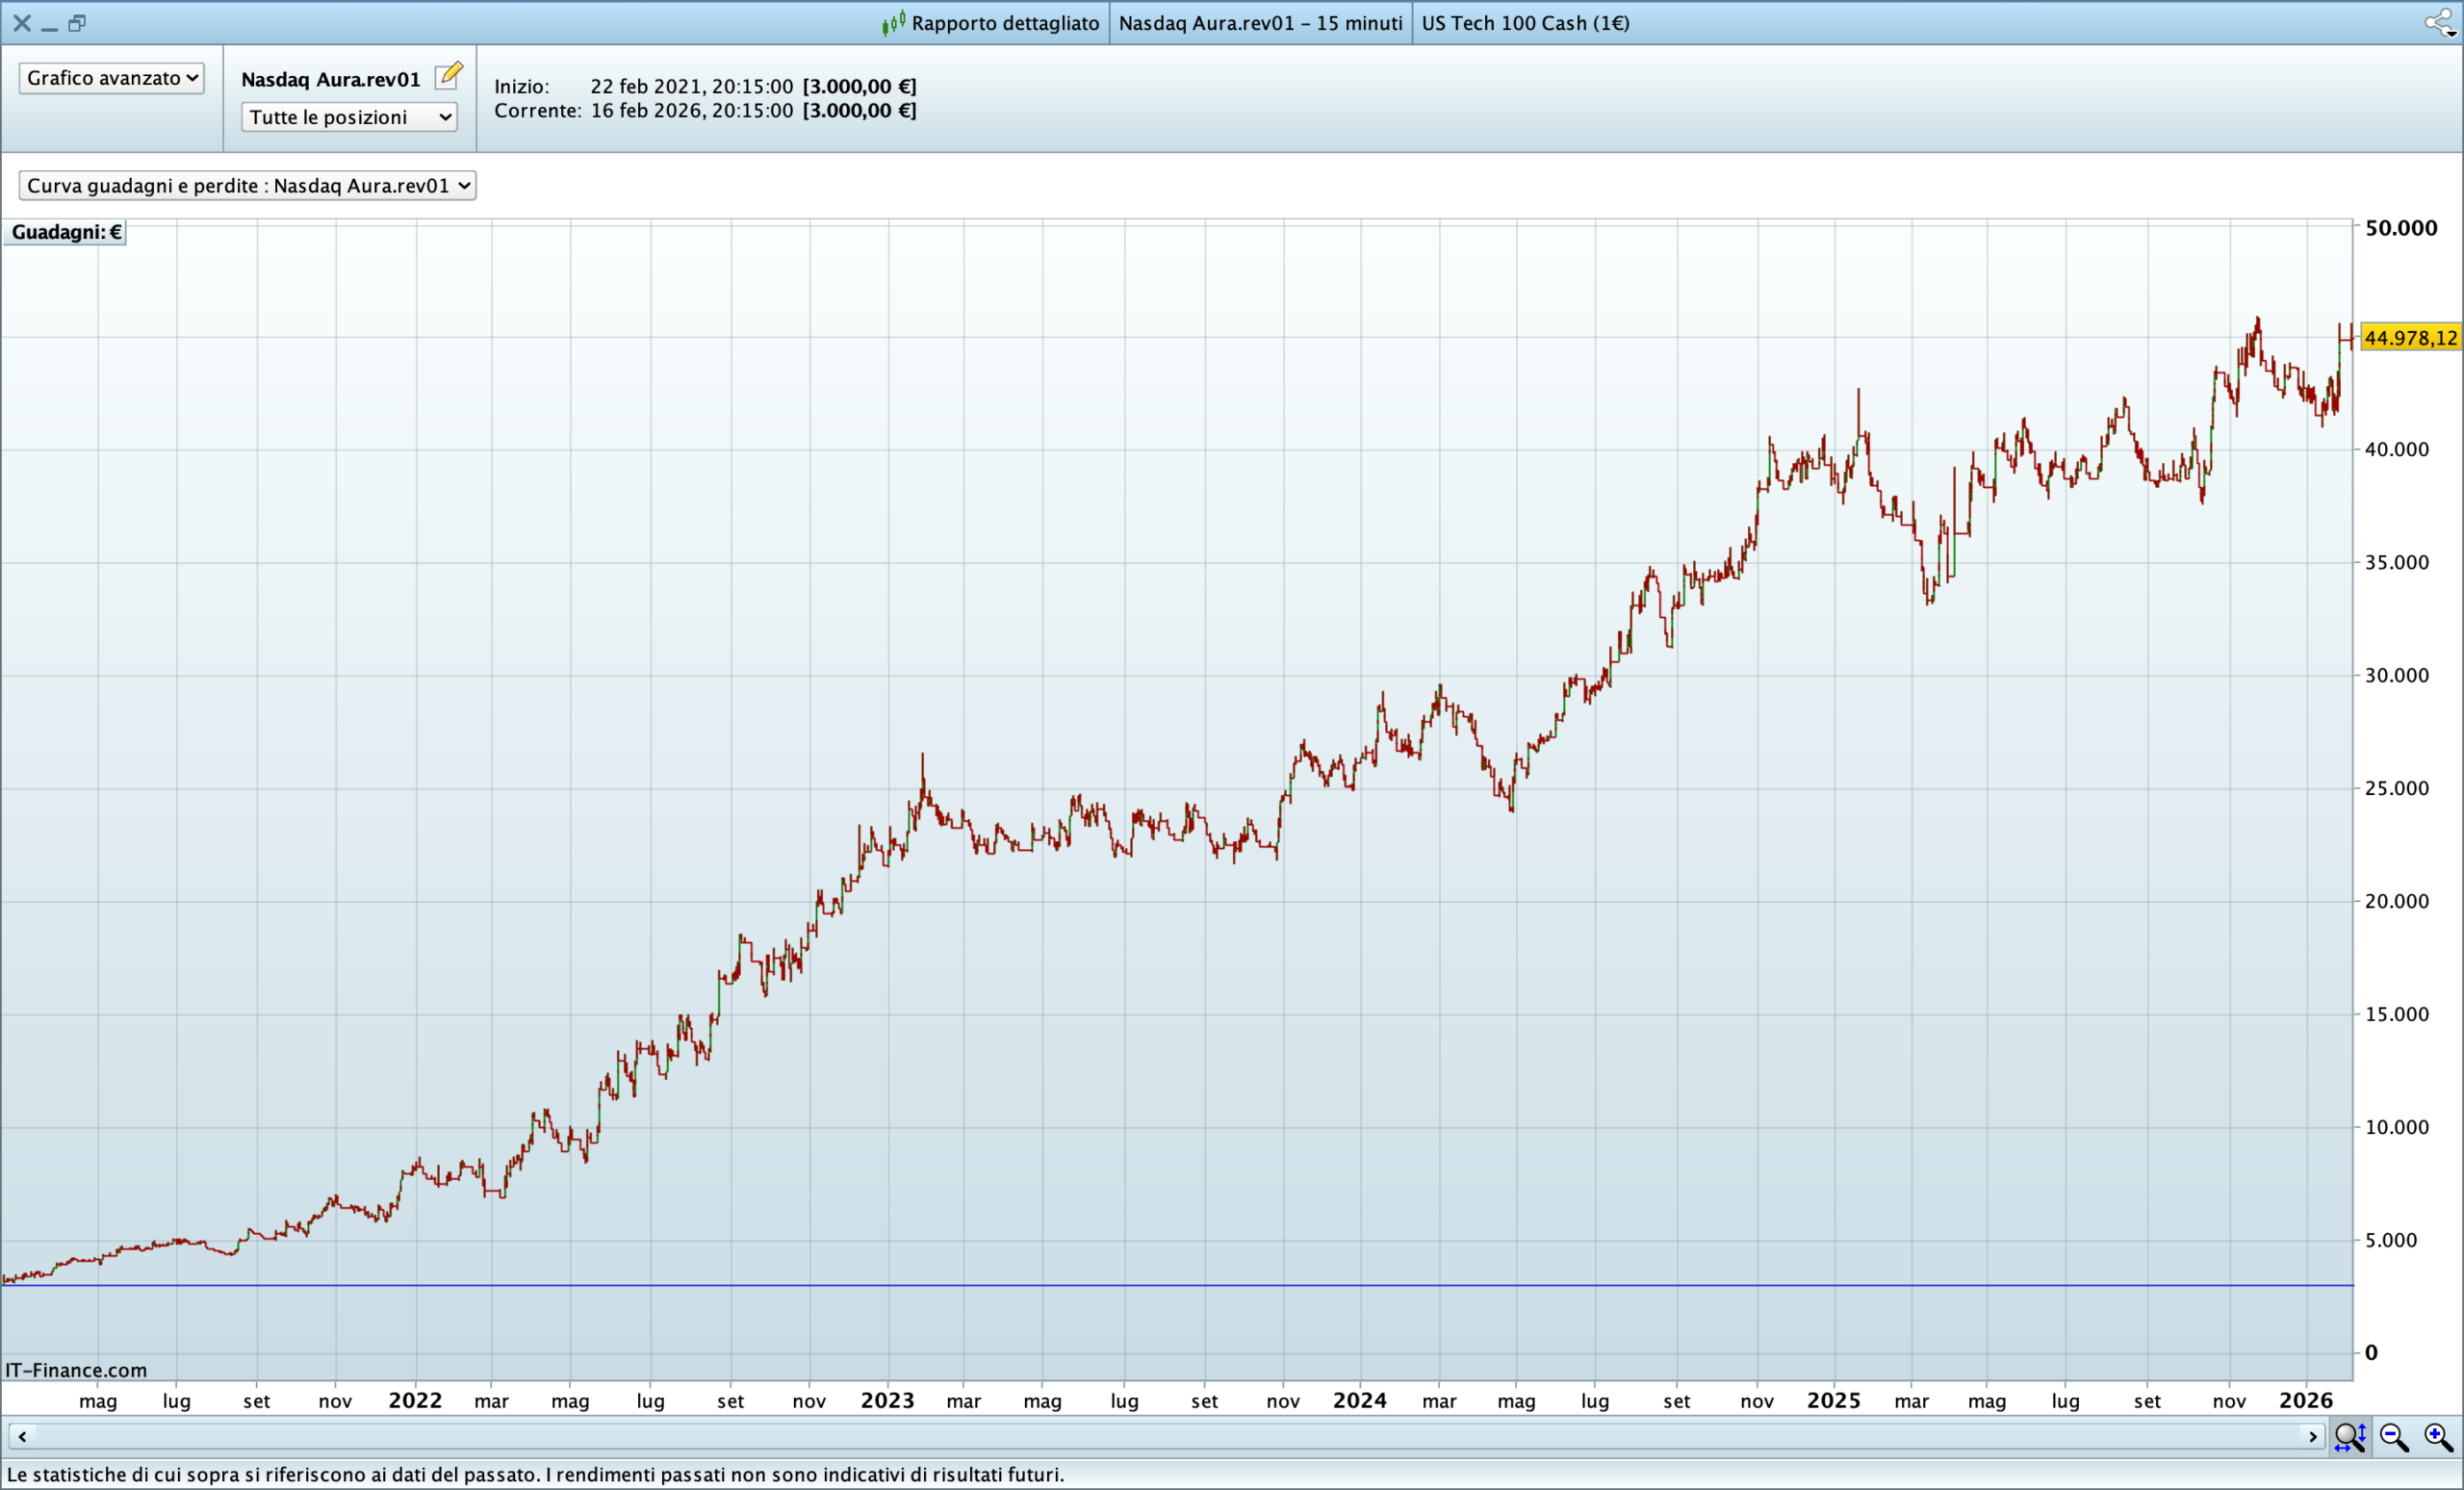The height and width of the screenshot is (1490, 2464).
Task: Switch to the Rapporto dettagliato tab
Action: coord(1004,23)
